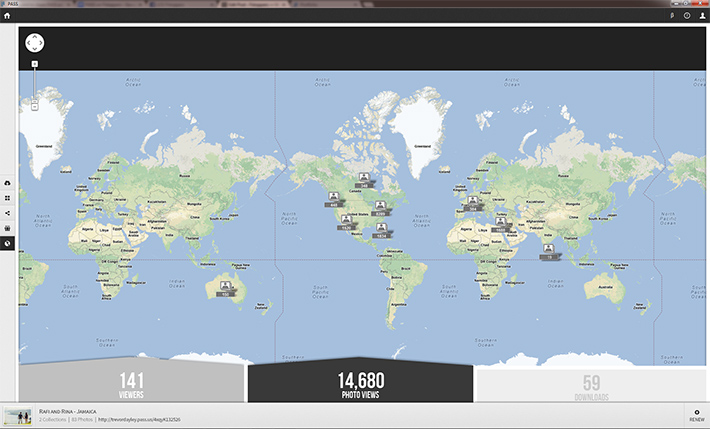
Task: Click the Renew button
Action: click(696, 415)
